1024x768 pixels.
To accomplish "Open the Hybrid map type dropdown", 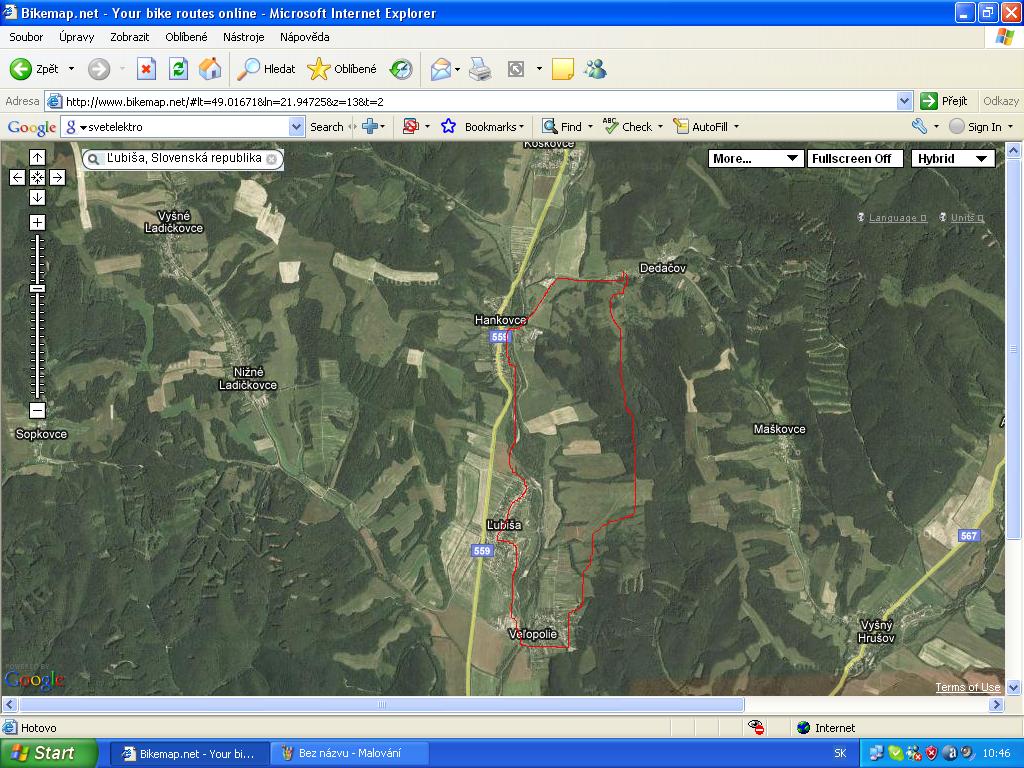I will click(953, 158).
